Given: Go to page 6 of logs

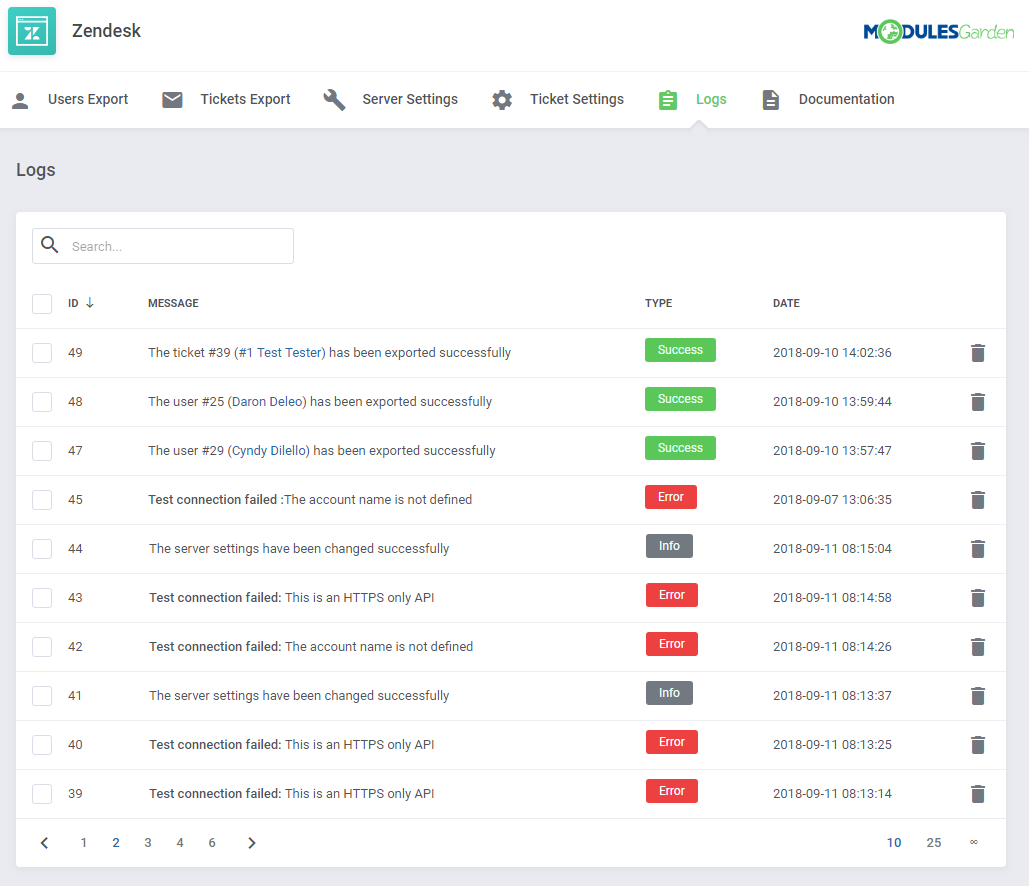Looking at the screenshot, I should 212,843.
